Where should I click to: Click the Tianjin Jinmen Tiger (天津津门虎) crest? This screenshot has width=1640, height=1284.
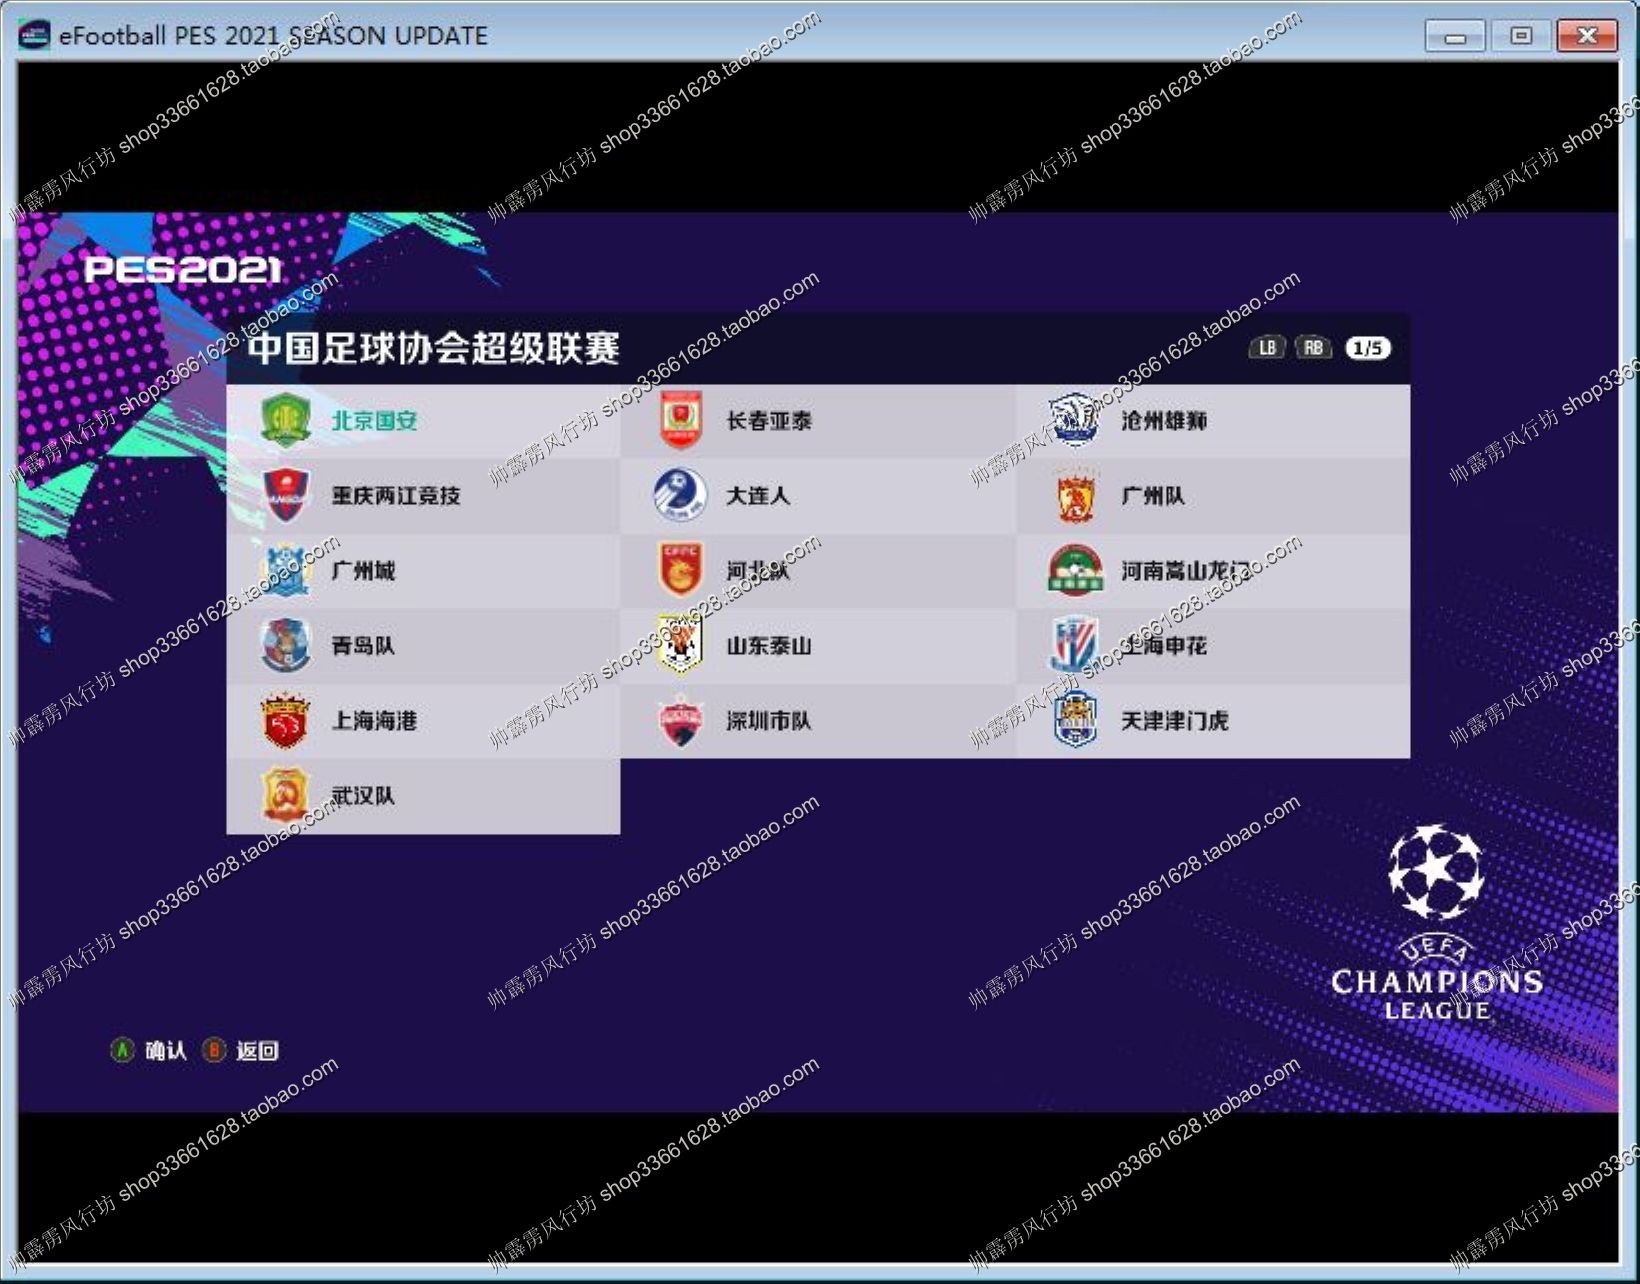click(x=1075, y=720)
